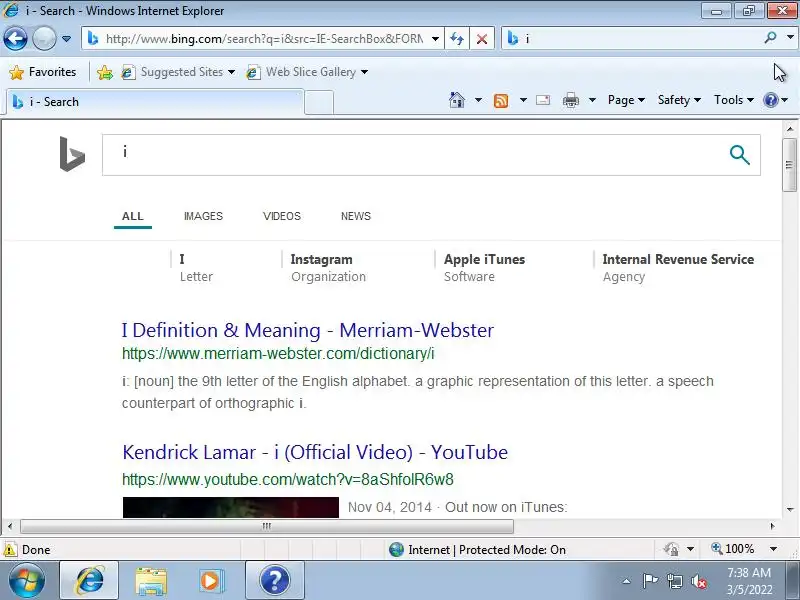The width and height of the screenshot is (800, 600).
Task: Open the Safety menu
Action: pos(679,100)
